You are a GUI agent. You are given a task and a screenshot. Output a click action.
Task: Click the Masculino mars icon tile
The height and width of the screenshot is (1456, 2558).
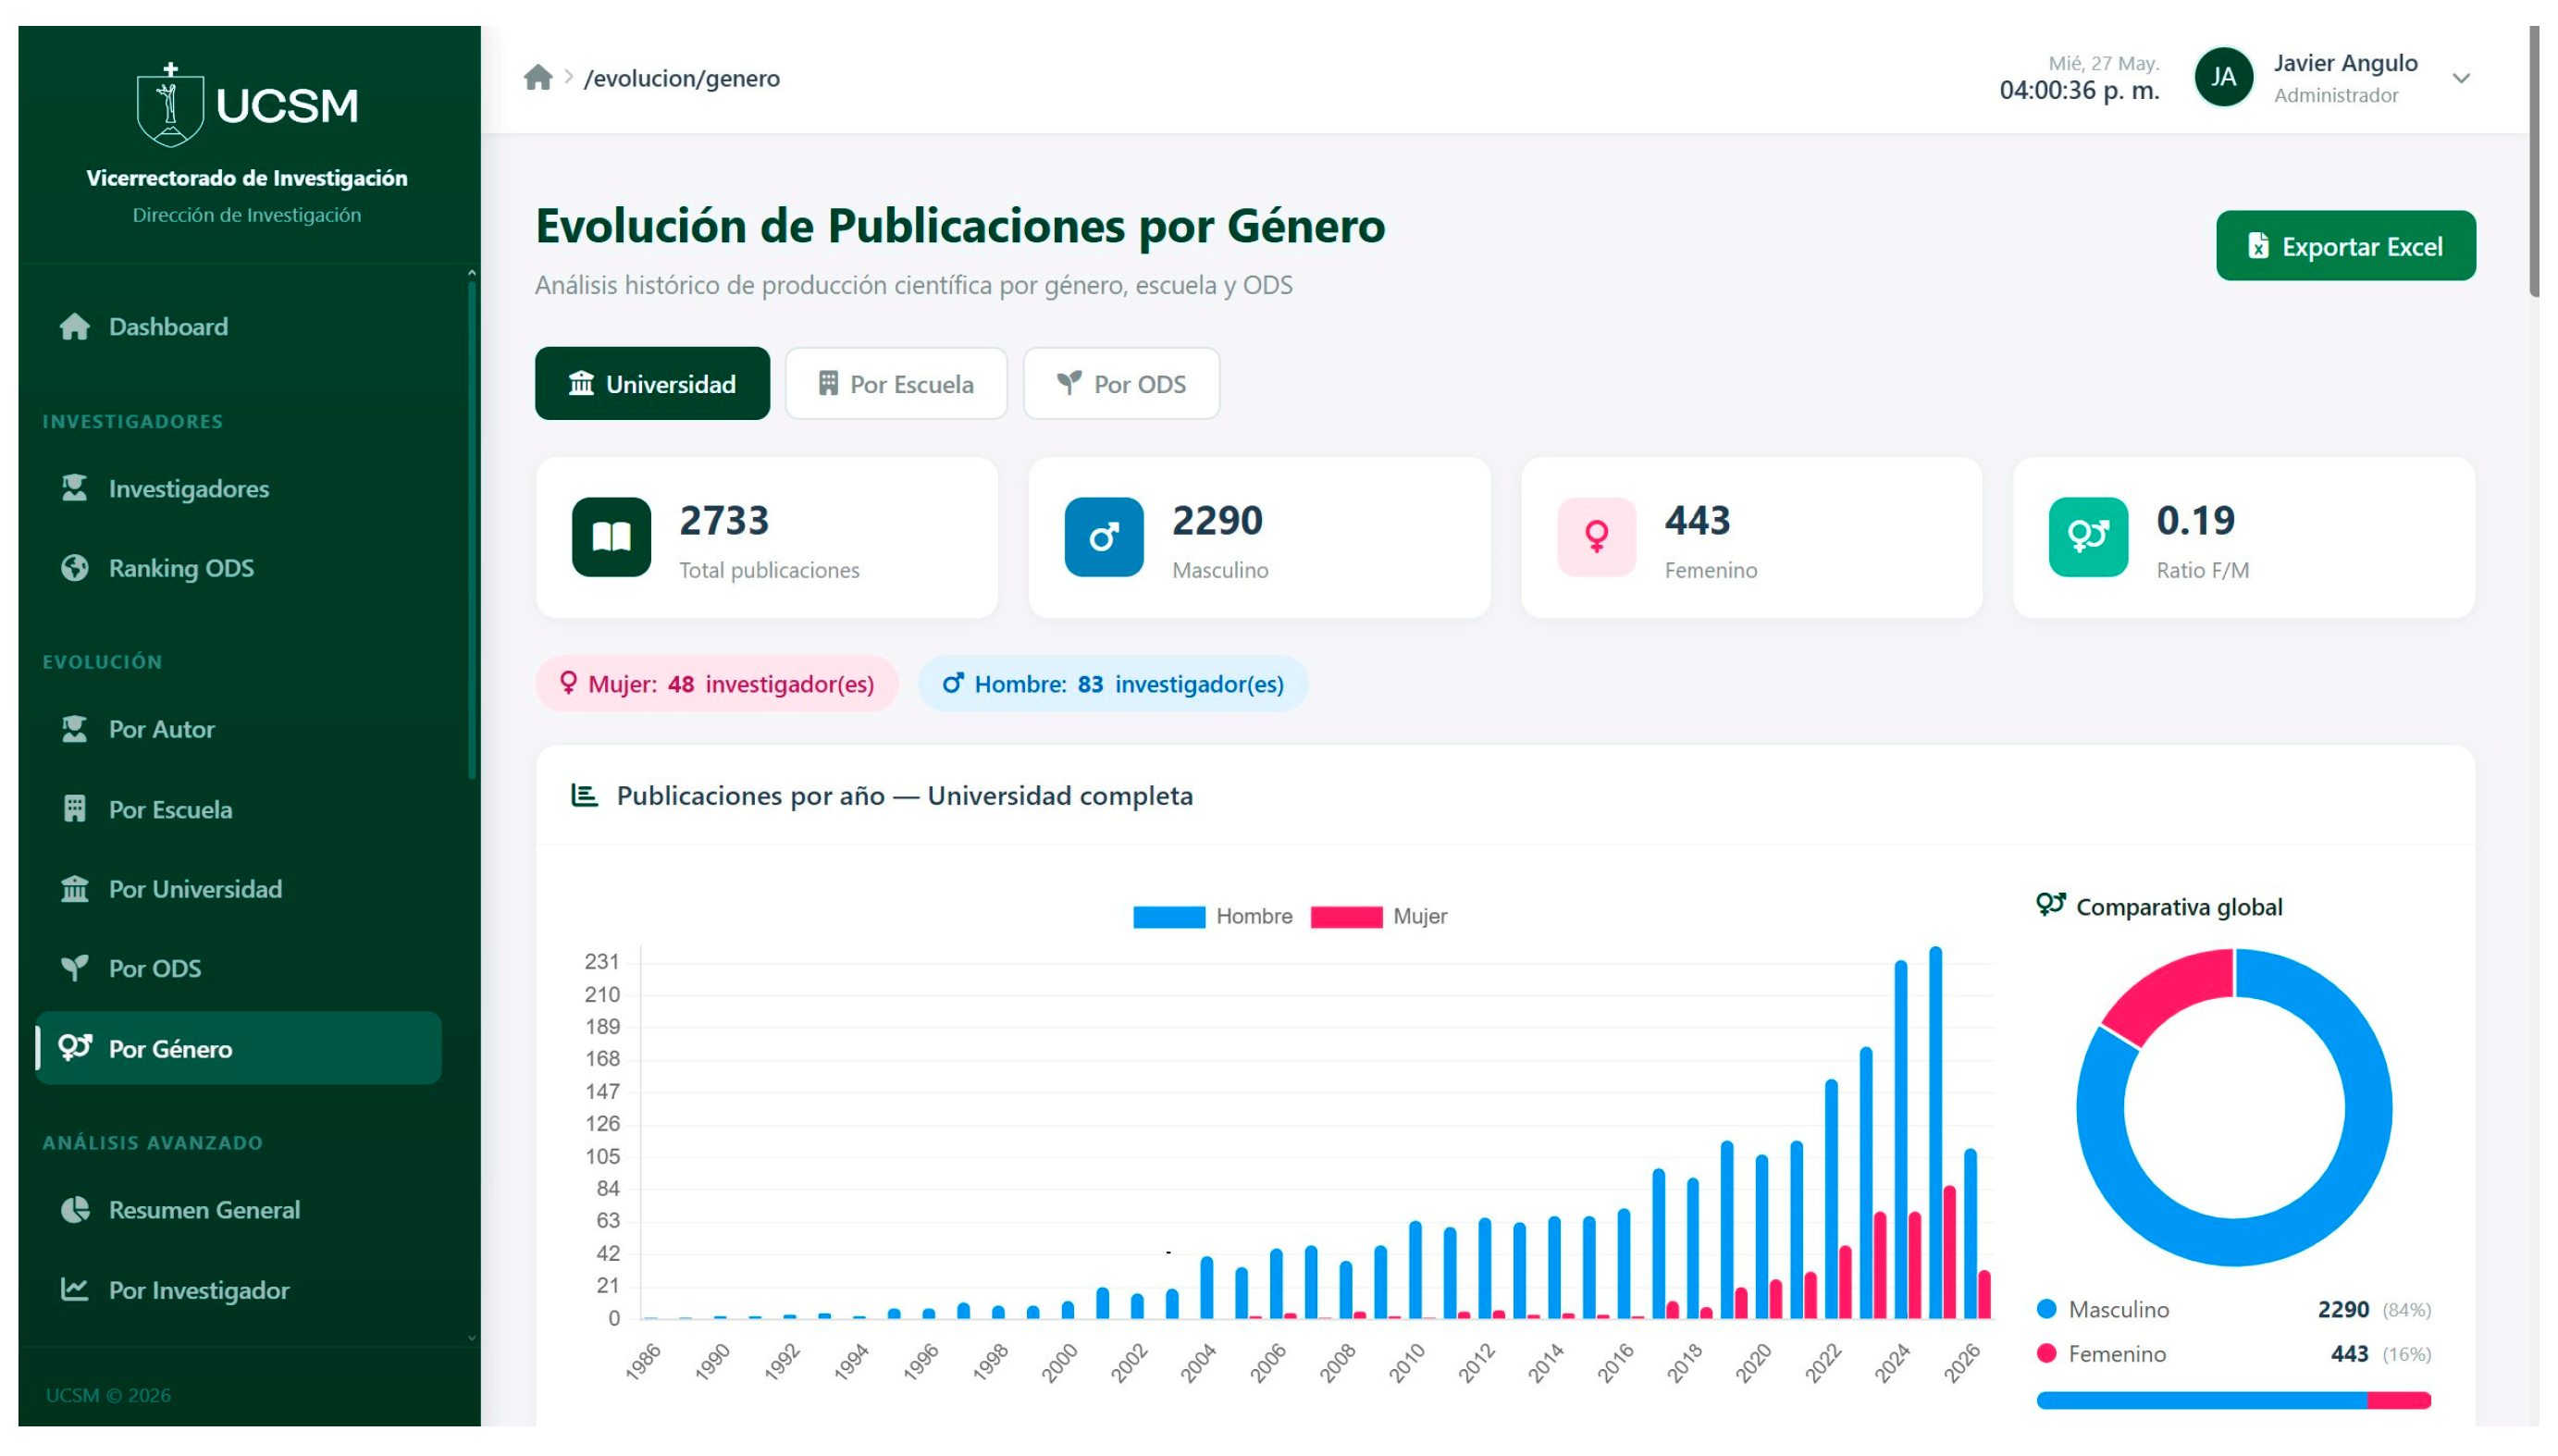[1104, 537]
